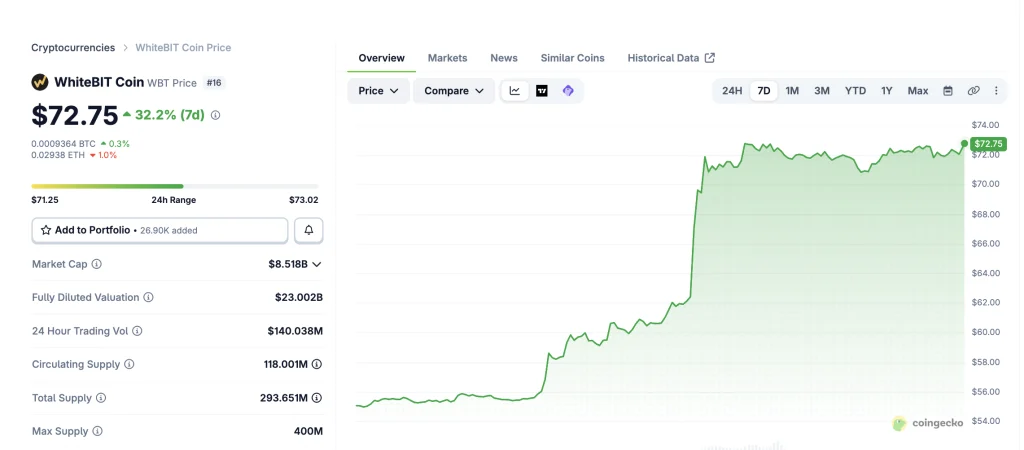Click the star icon in Add to Portfolio

[x=46, y=230]
